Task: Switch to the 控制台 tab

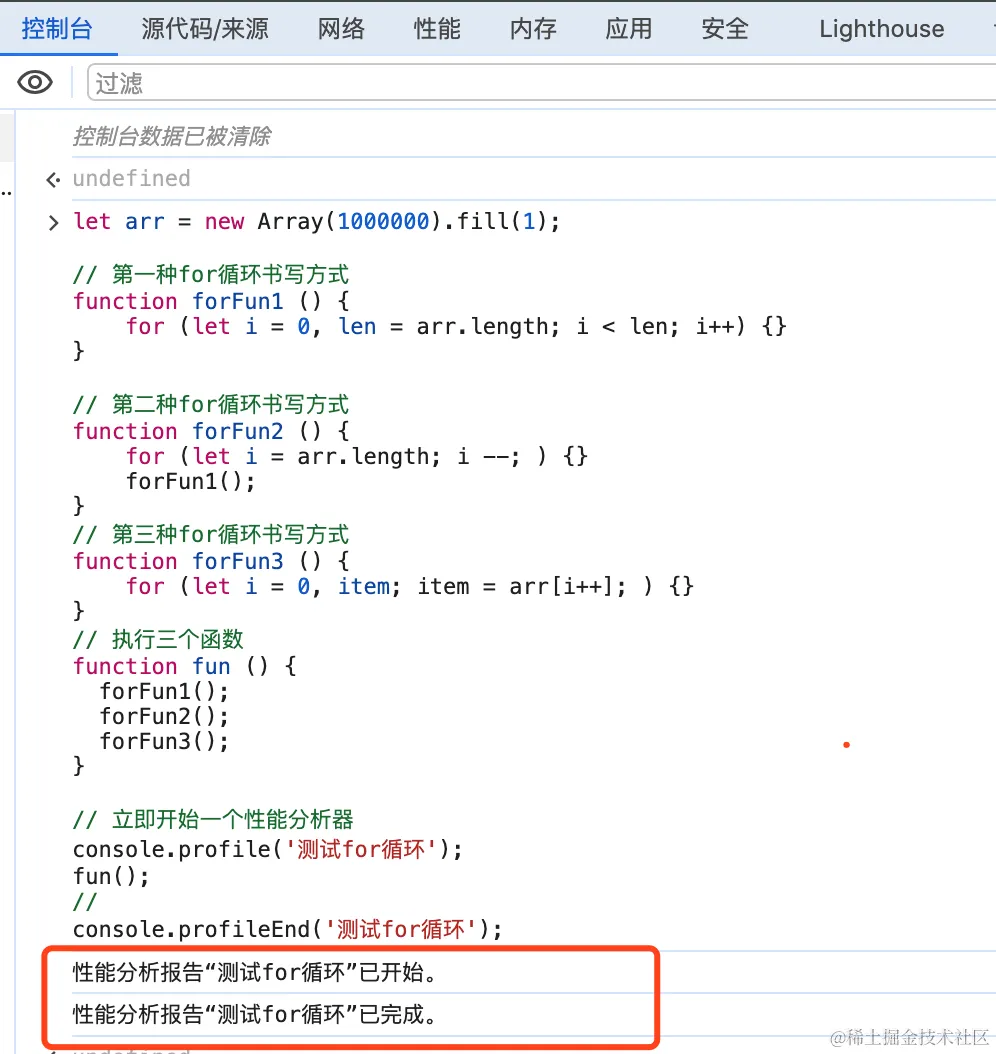Action: (x=57, y=29)
